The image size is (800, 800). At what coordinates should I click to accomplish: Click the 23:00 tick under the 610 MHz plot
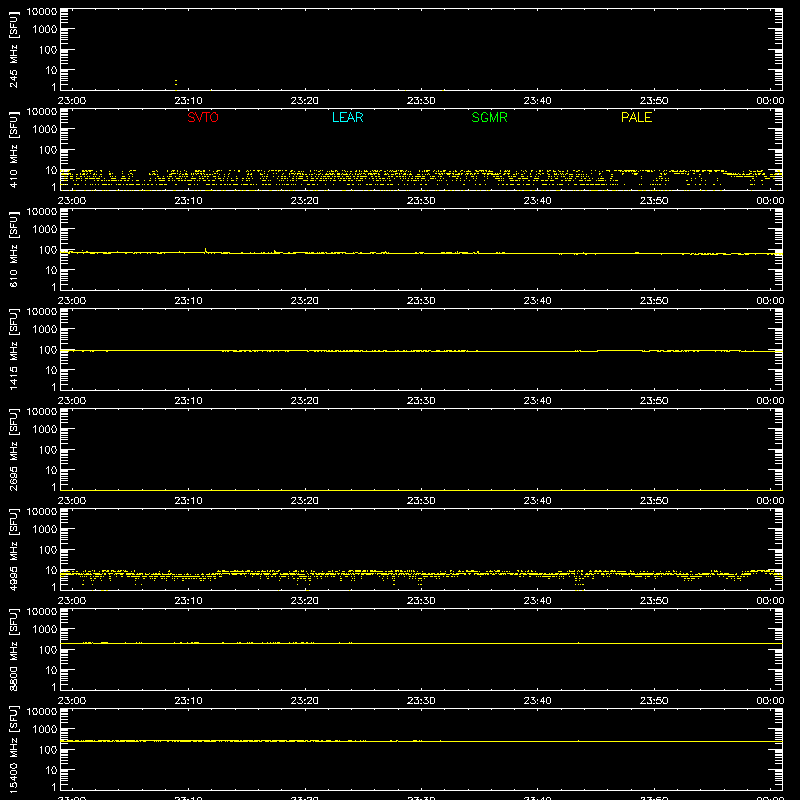tap(72, 301)
